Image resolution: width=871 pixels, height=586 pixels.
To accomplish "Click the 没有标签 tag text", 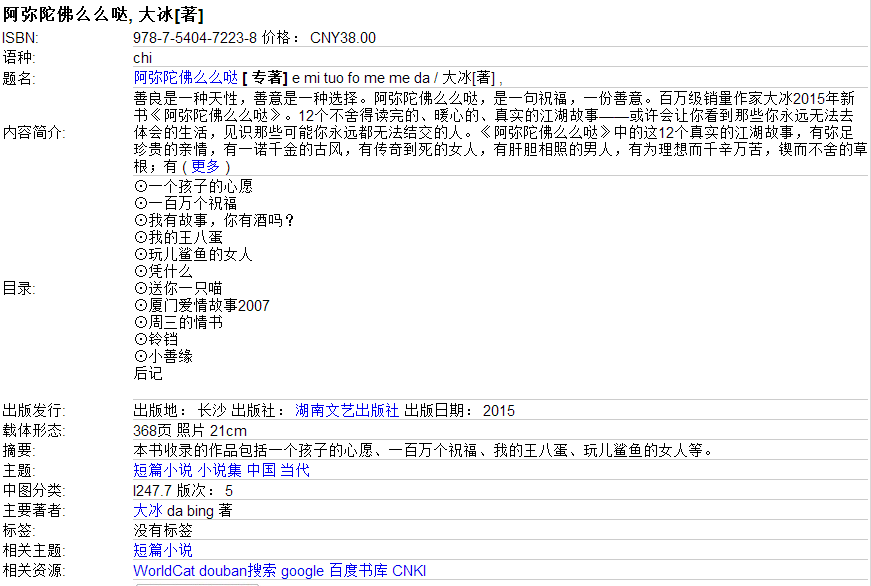I will coord(163,530).
